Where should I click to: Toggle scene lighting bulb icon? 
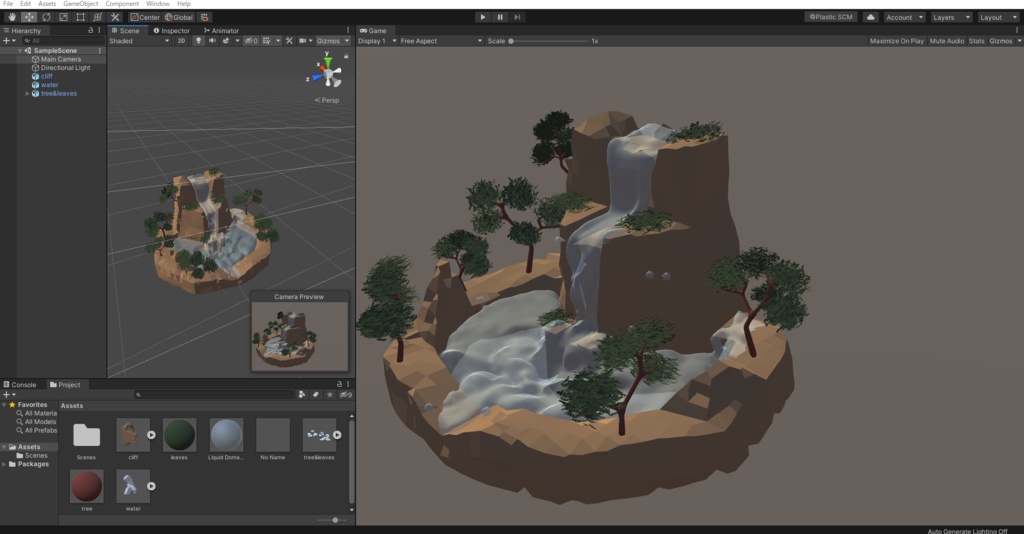(x=199, y=40)
